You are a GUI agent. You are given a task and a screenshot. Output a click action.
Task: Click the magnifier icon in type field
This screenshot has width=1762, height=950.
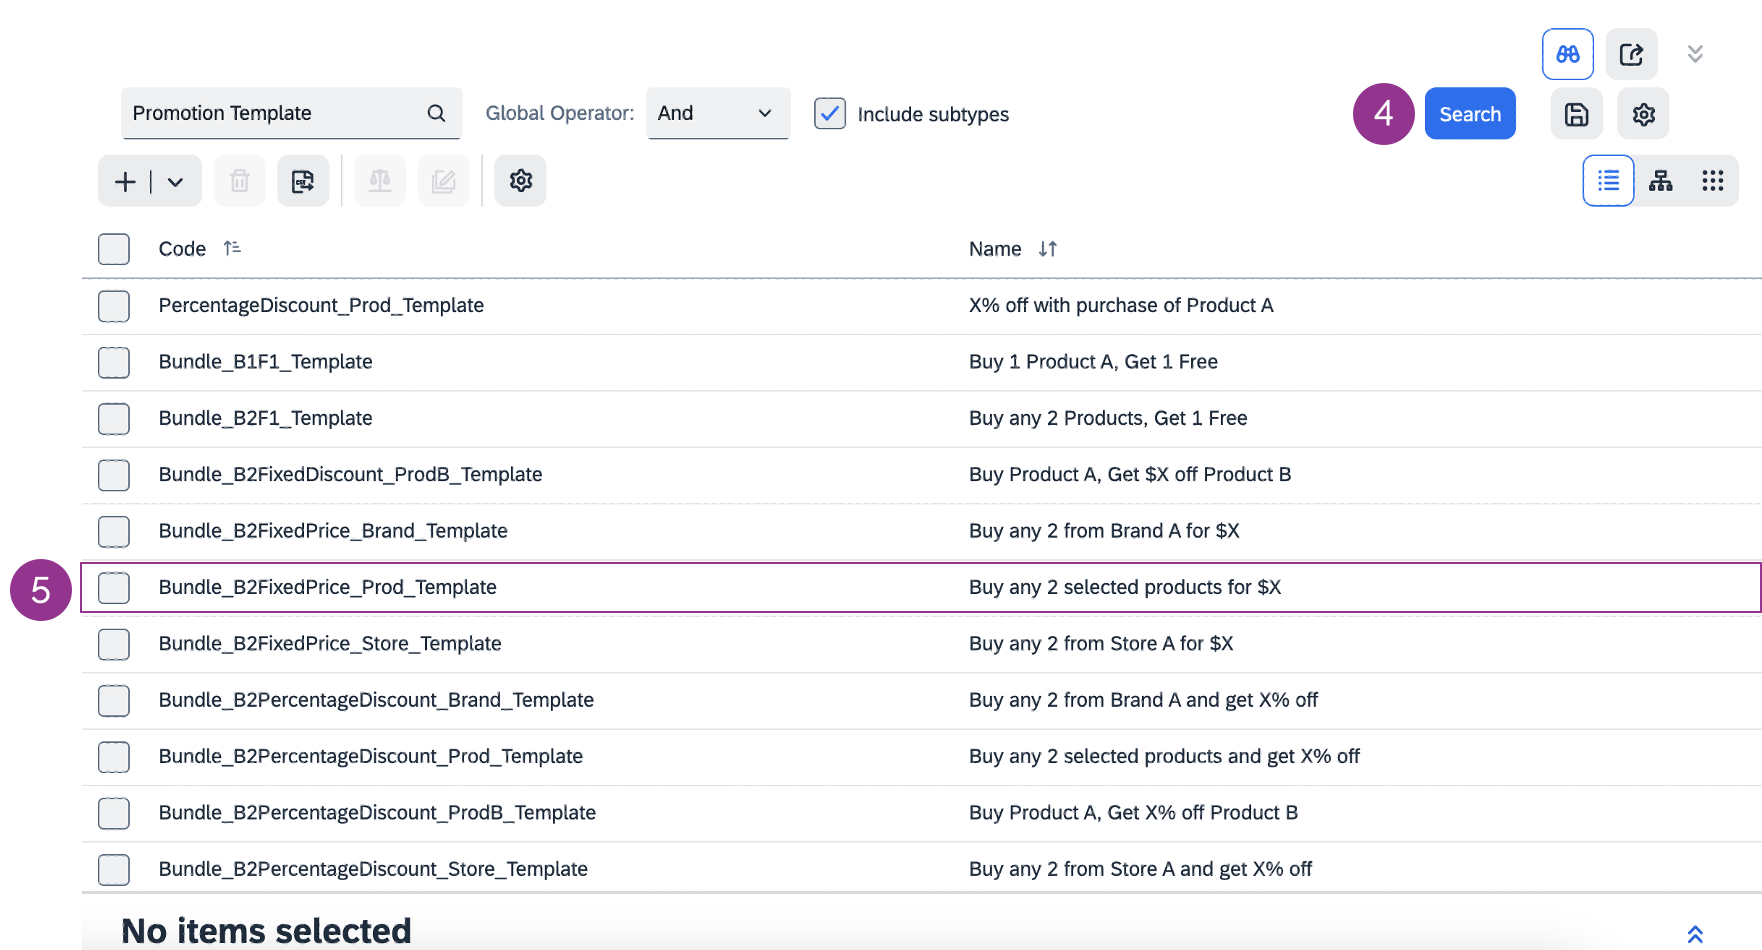click(436, 113)
